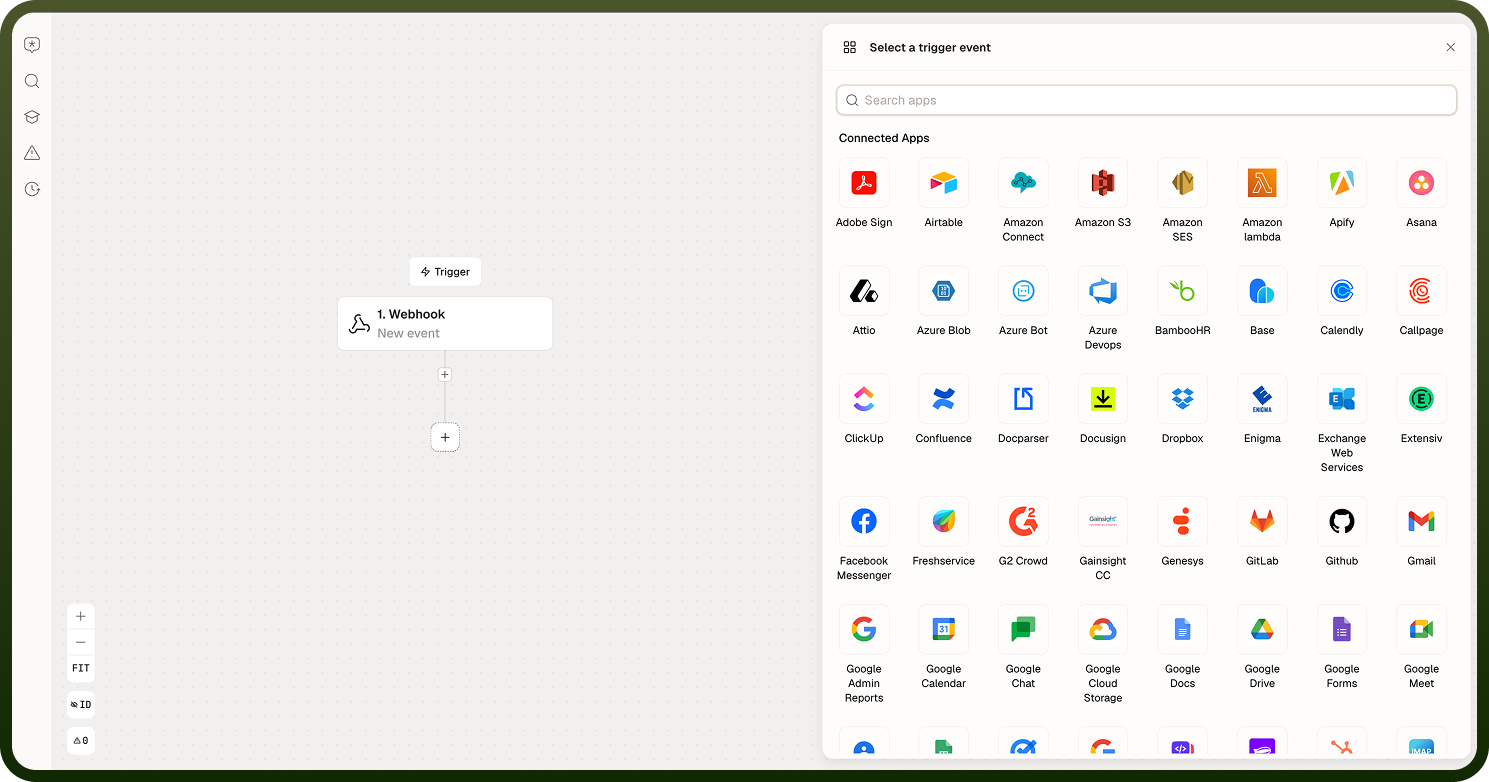Open the warnings counter showing 0
This screenshot has height=782, width=1489.
point(81,741)
